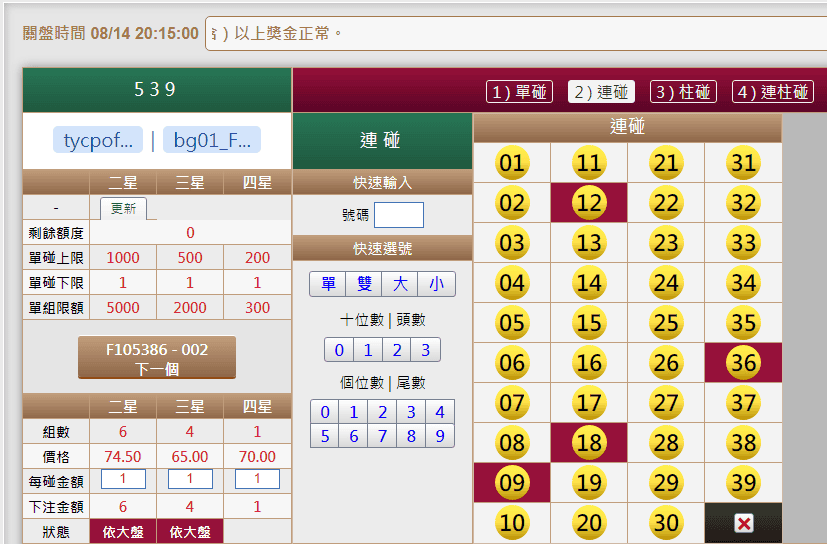827x544 pixels.
Task: Select tens digit 0 under 十位數
Action: [x=339, y=350]
